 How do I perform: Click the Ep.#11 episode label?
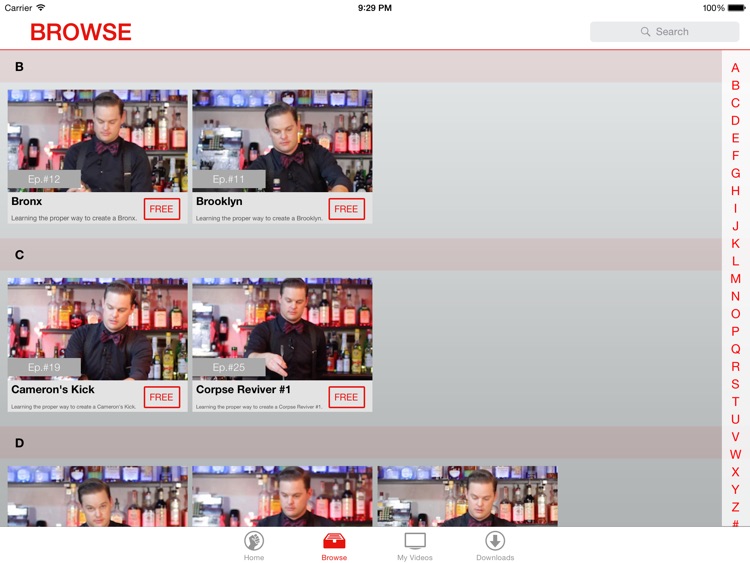pyautogui.click(x=229, y=179)
